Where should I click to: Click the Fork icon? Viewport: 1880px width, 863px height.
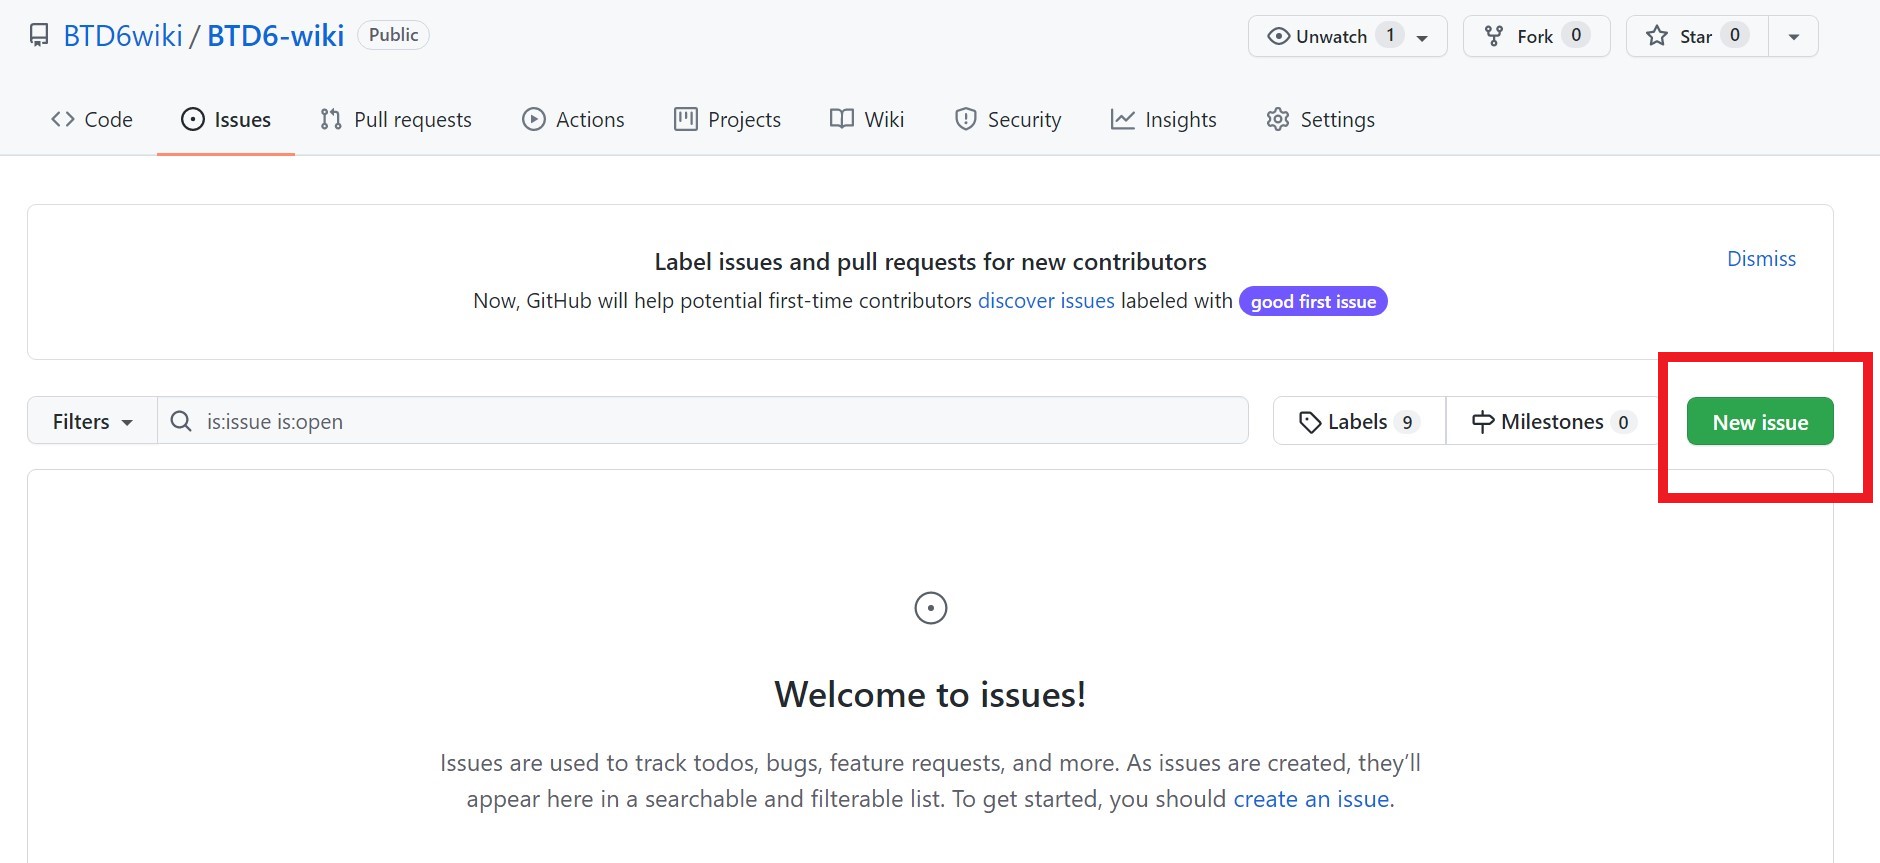tap(1494, 36)
